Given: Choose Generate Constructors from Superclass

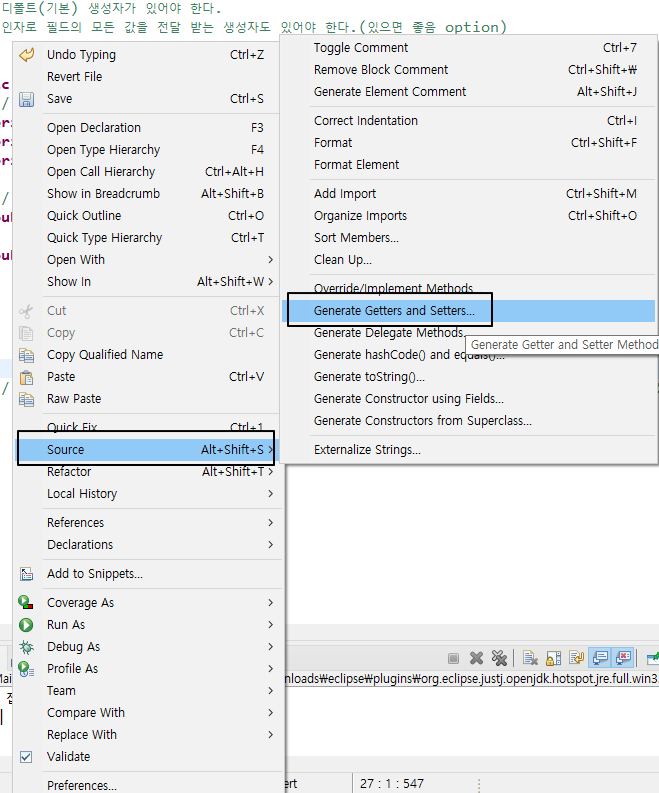Looking at the screenshot, I should point(468,421).
